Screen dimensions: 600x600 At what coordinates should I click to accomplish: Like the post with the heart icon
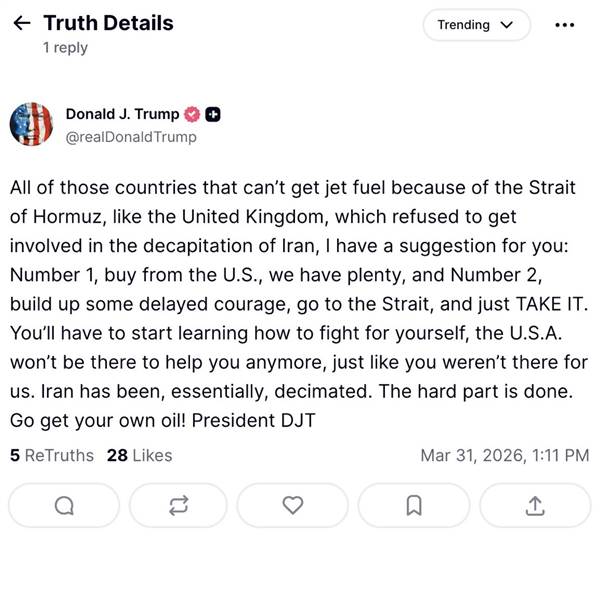tap(293, 506)
